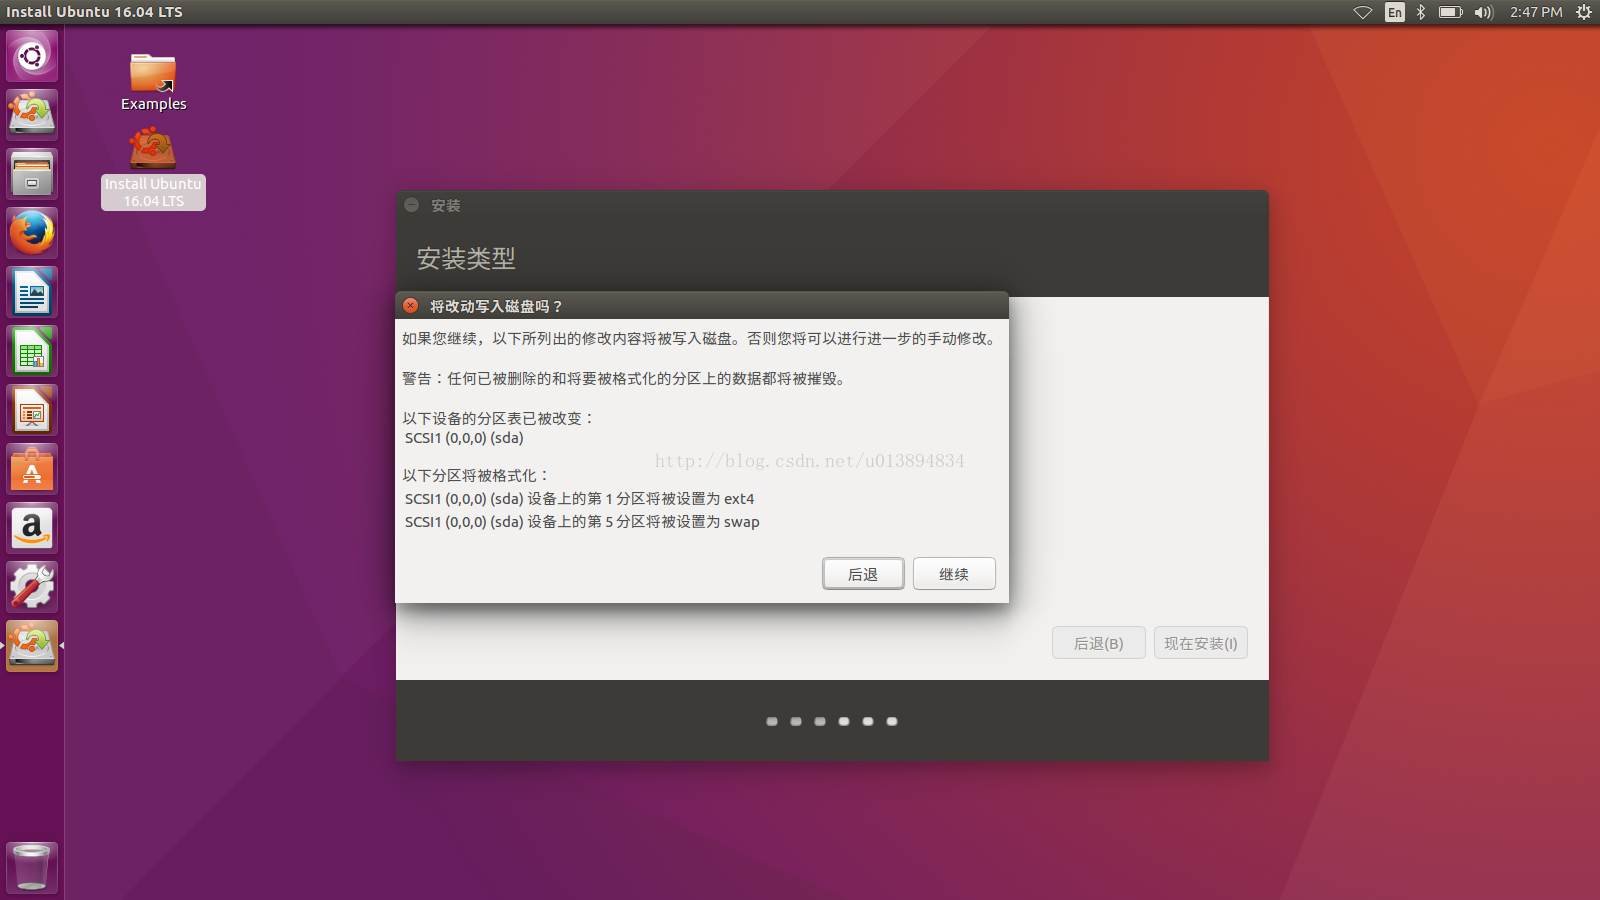
Task: Select Install Ubuntu 16.04 LTS desktop icon
Action: click(x=153, y=170)
